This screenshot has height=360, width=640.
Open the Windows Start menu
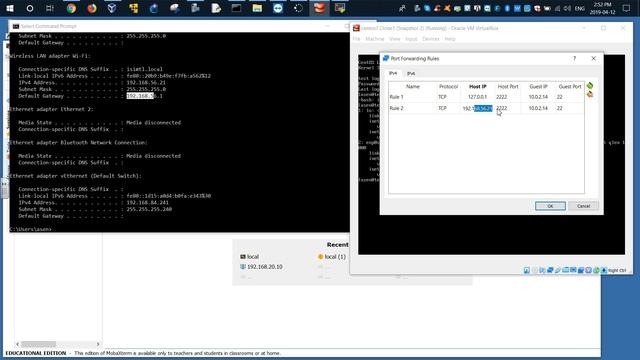(x=9, y=8)
